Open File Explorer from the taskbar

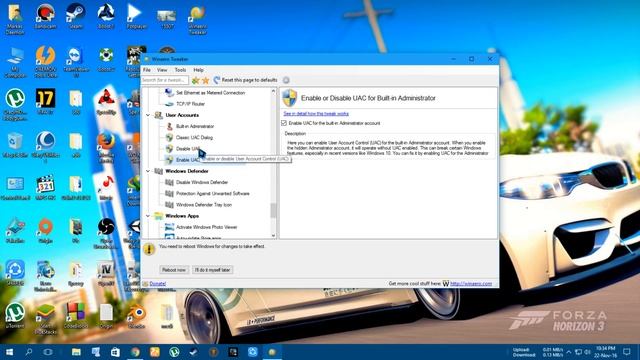(x=76, y=352)
